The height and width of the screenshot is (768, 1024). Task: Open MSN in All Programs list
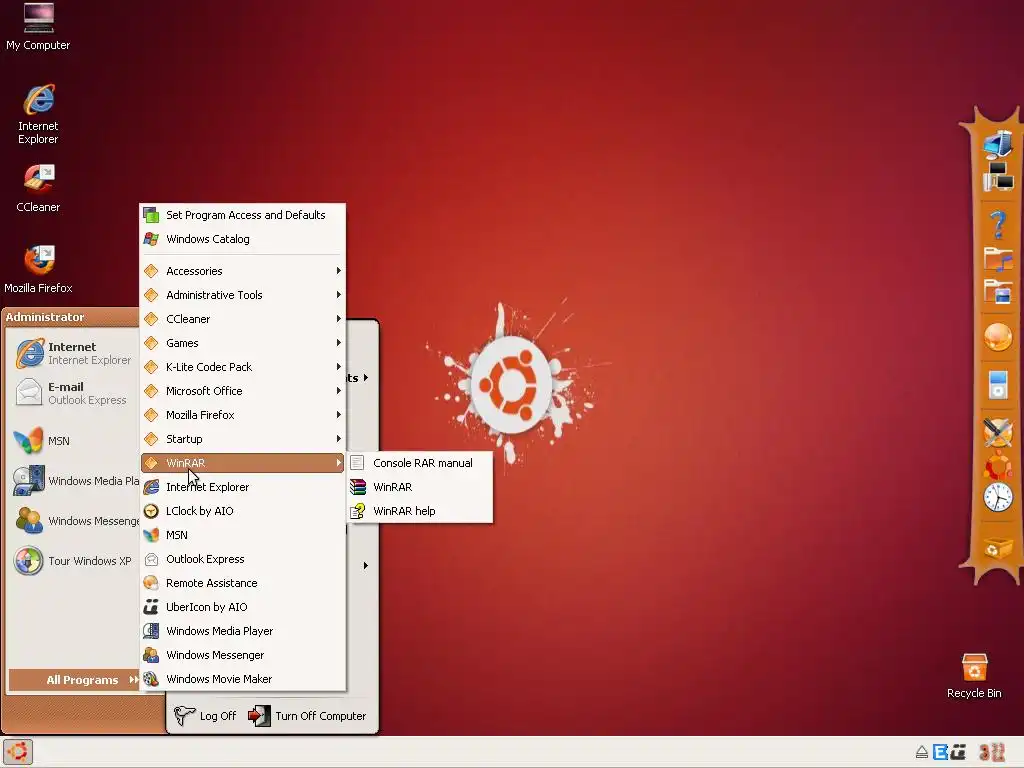[x=243, y=535]
